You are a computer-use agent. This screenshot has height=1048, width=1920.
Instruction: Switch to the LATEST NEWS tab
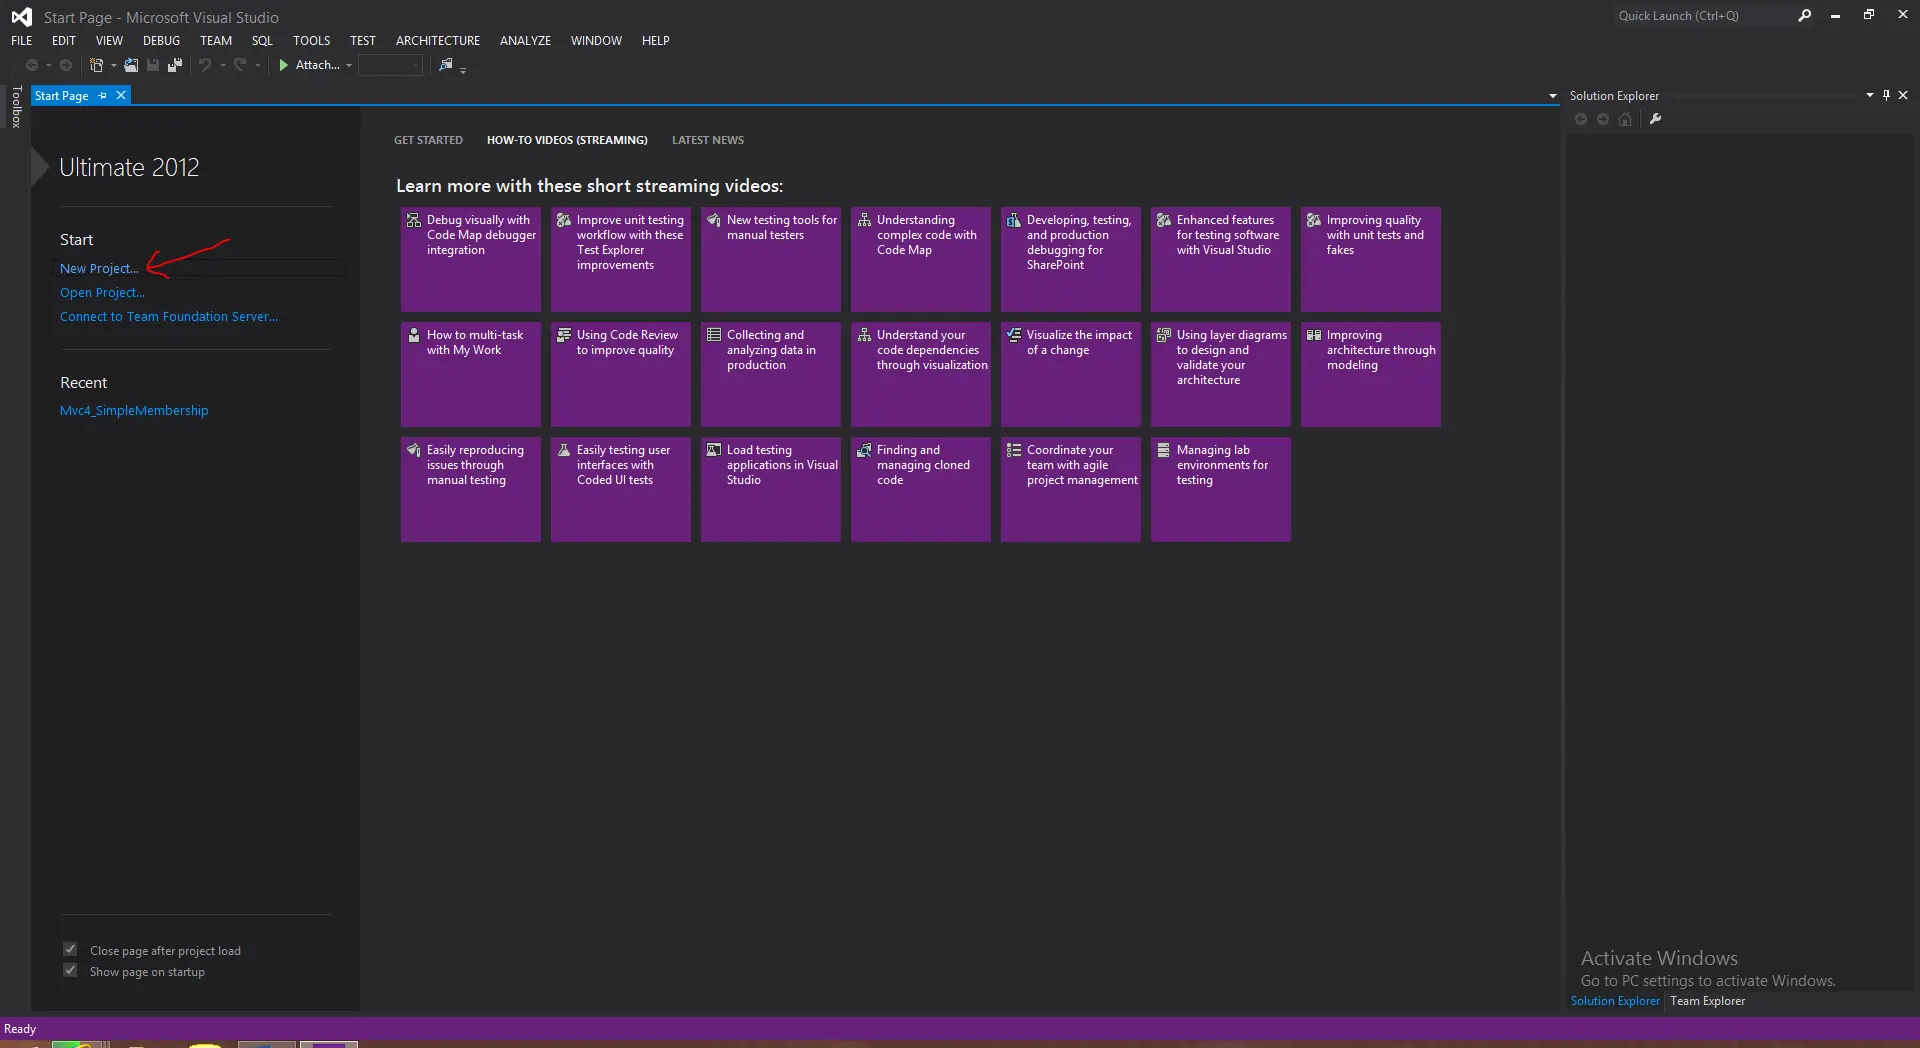tap(708, 140)
